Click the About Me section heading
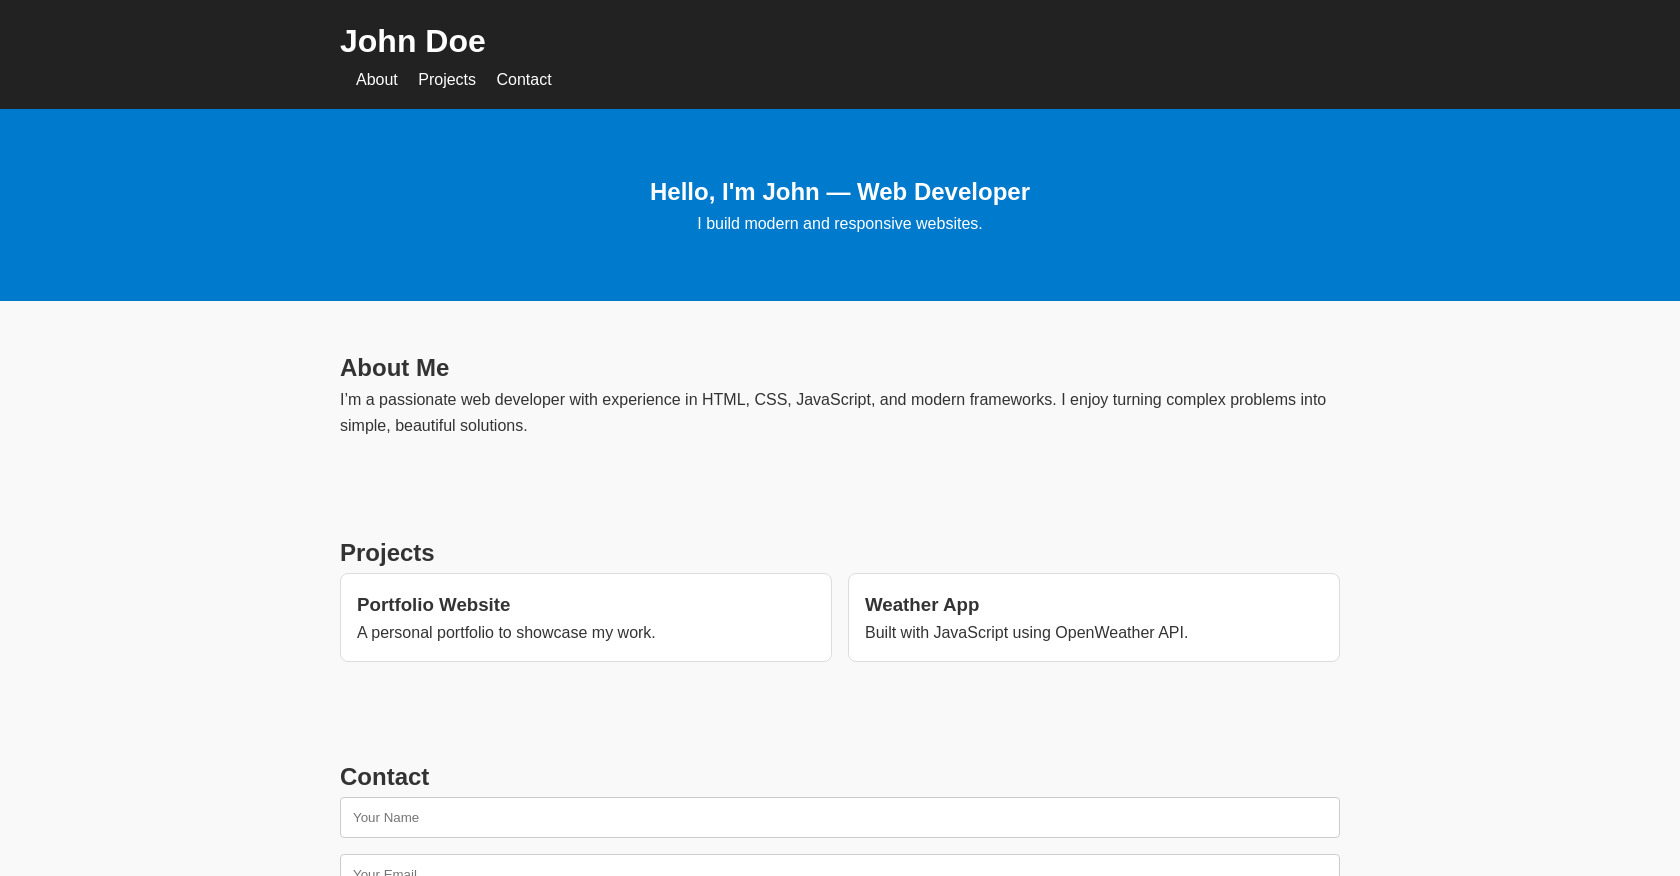This screenshot has width=1680, height=876. (x=394, y=368)
